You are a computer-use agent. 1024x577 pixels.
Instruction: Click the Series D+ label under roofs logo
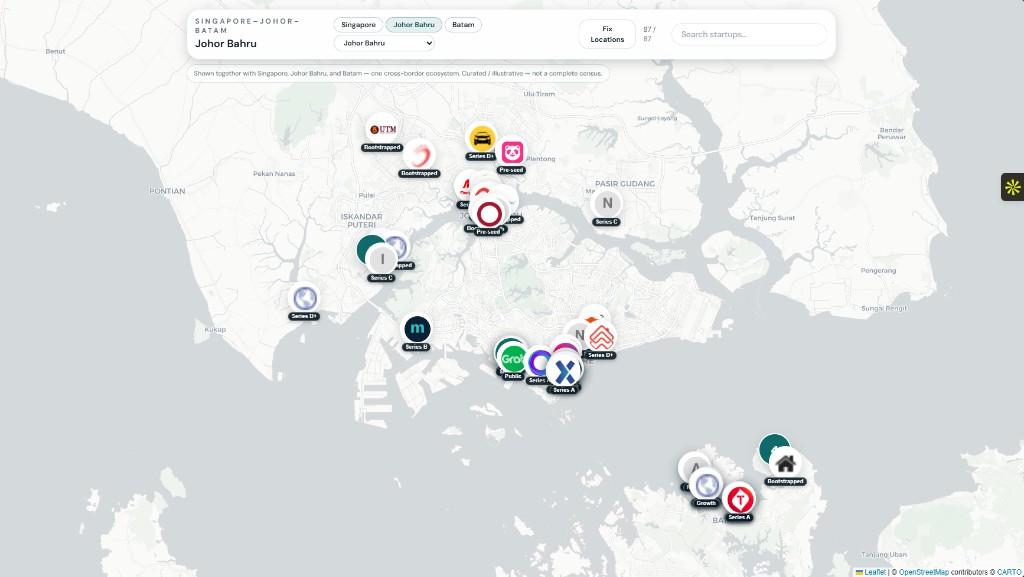tap(601, 356)
